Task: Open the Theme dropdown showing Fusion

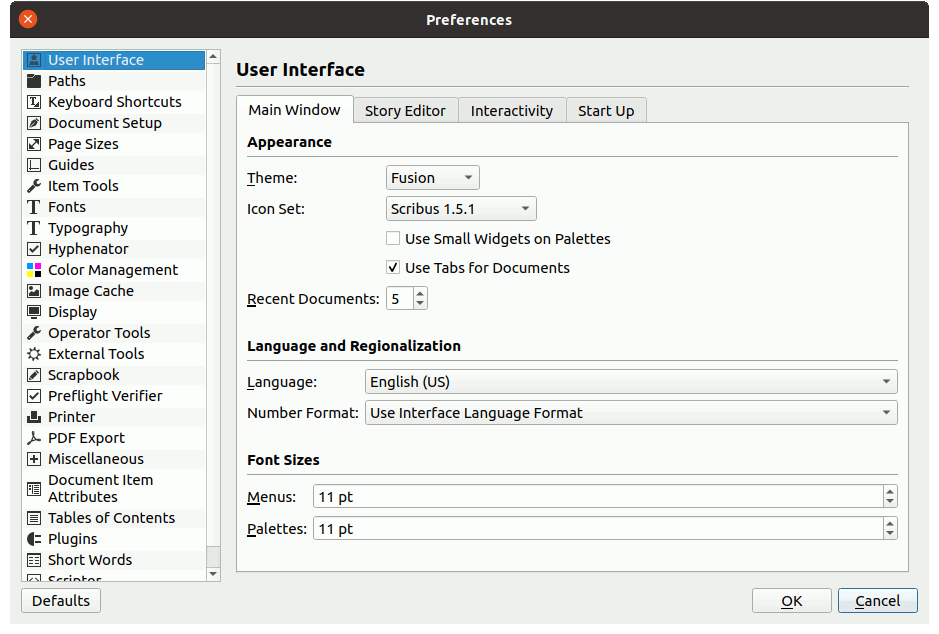Action: pyautogui.click(x=432, y=178)
